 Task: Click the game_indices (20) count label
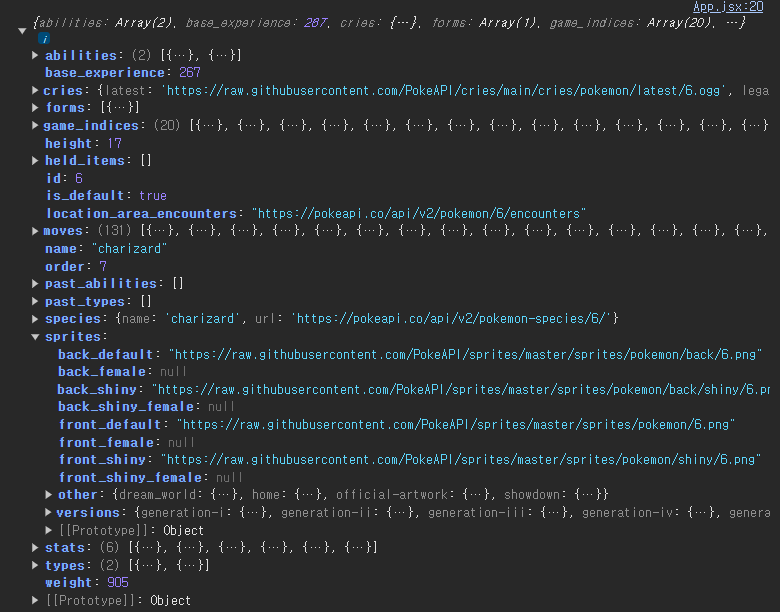pos(167,125)
